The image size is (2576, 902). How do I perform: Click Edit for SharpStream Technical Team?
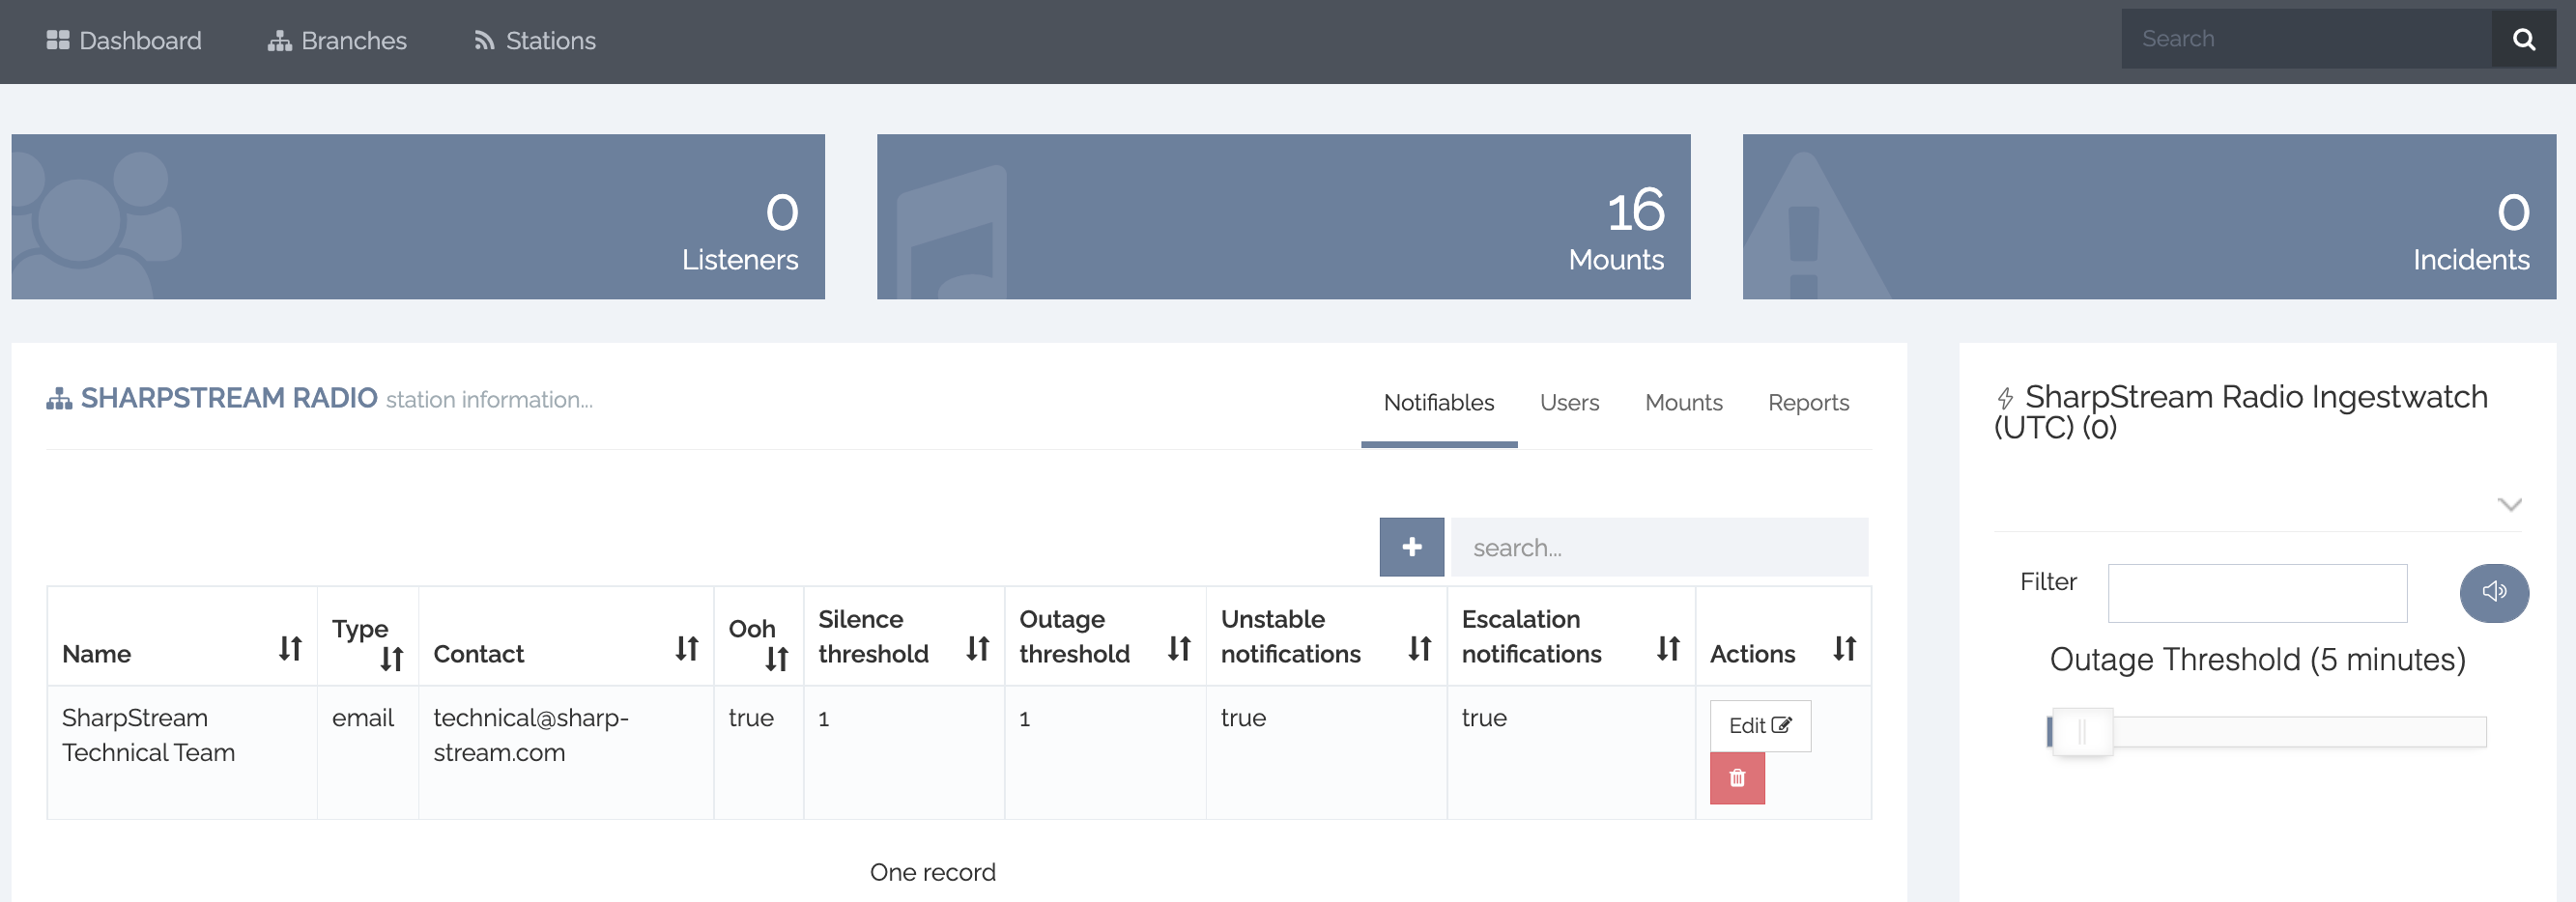click(1760, 726)
